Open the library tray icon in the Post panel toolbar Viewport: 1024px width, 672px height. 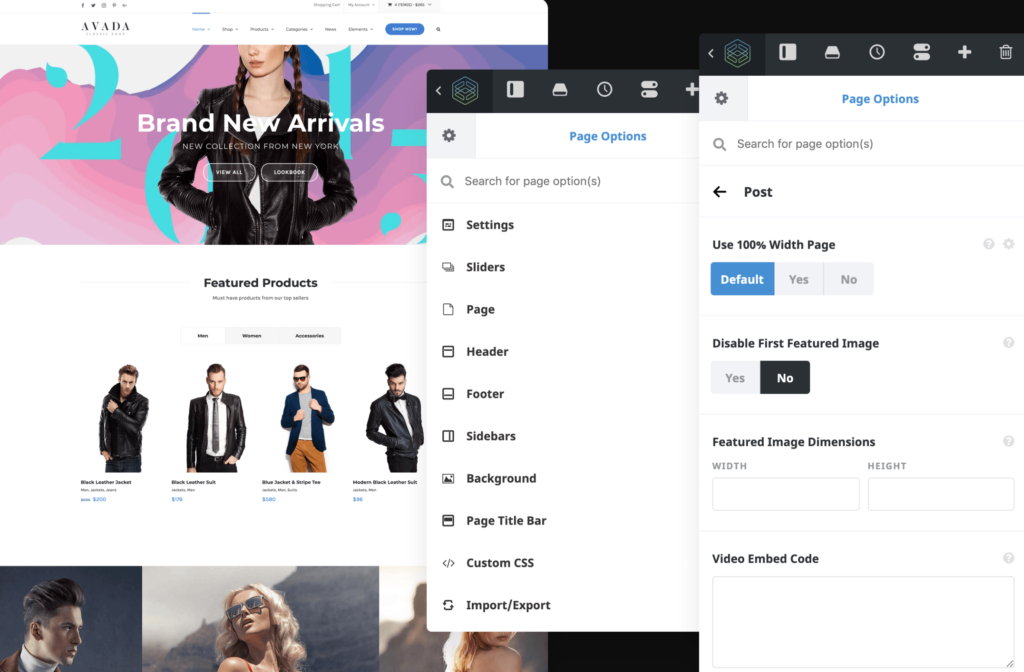tap(832, 52)
